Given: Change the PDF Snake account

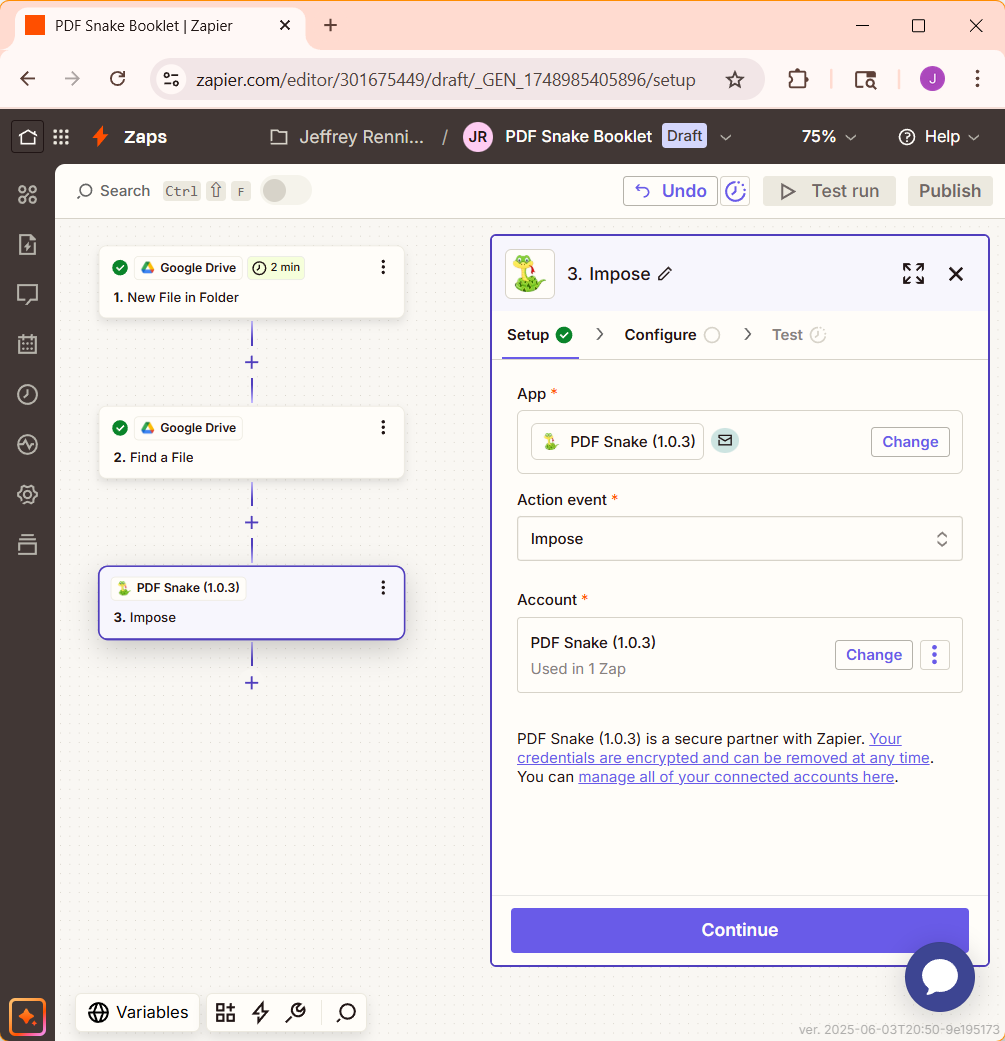Looking at the screenshot, I should click(x=874, y=655).
